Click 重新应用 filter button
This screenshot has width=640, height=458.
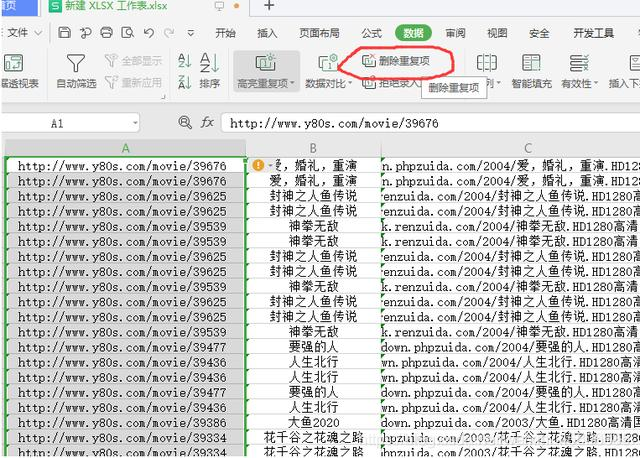click(x=133, y=82)
